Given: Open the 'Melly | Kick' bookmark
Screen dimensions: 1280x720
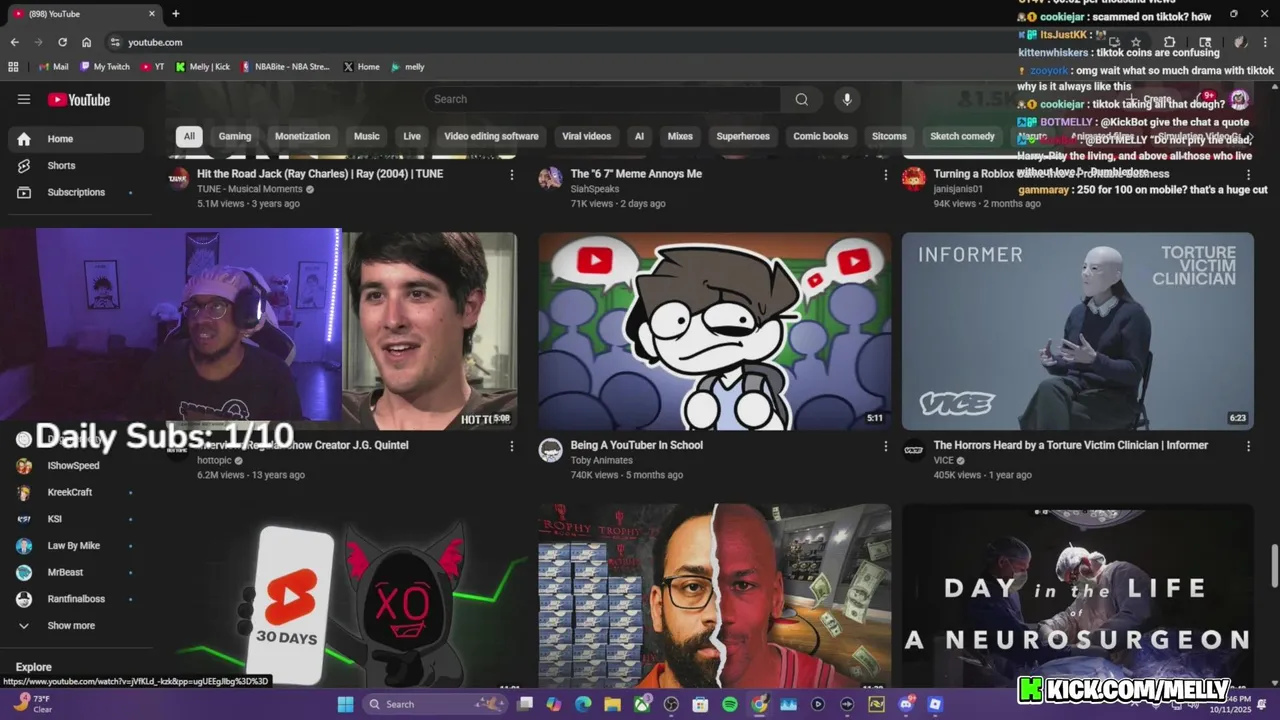Looking at the screenshot, I should (x=202, y=67).
